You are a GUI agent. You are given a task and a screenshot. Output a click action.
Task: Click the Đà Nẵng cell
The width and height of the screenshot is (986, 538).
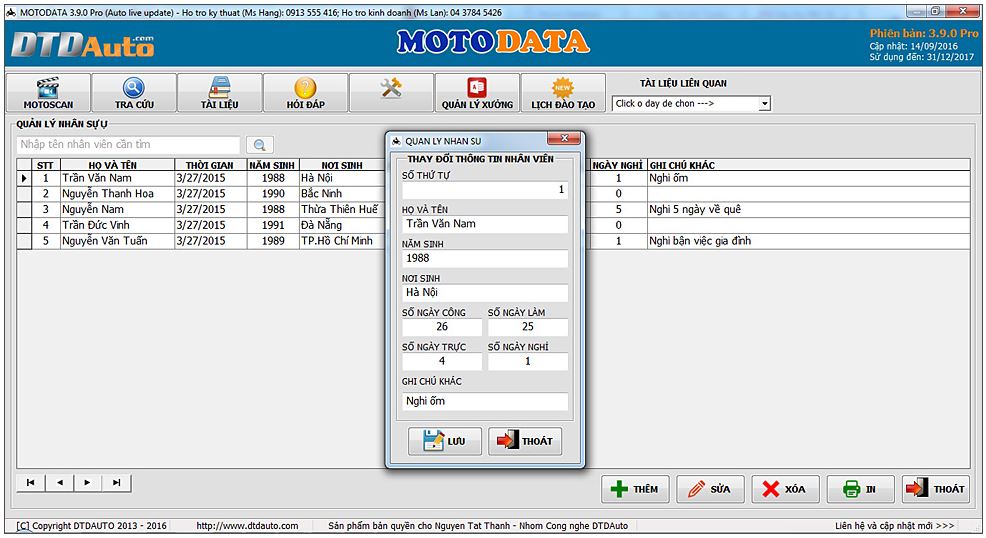[342, 226]
